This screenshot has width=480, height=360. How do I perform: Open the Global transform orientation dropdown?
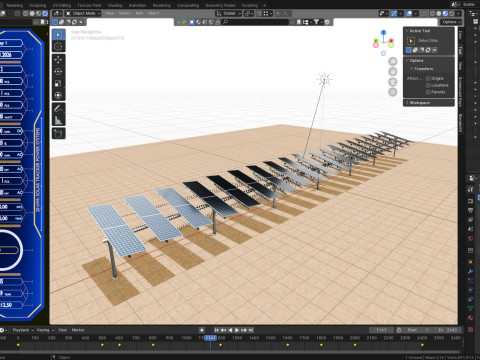[x=228, y=13]
